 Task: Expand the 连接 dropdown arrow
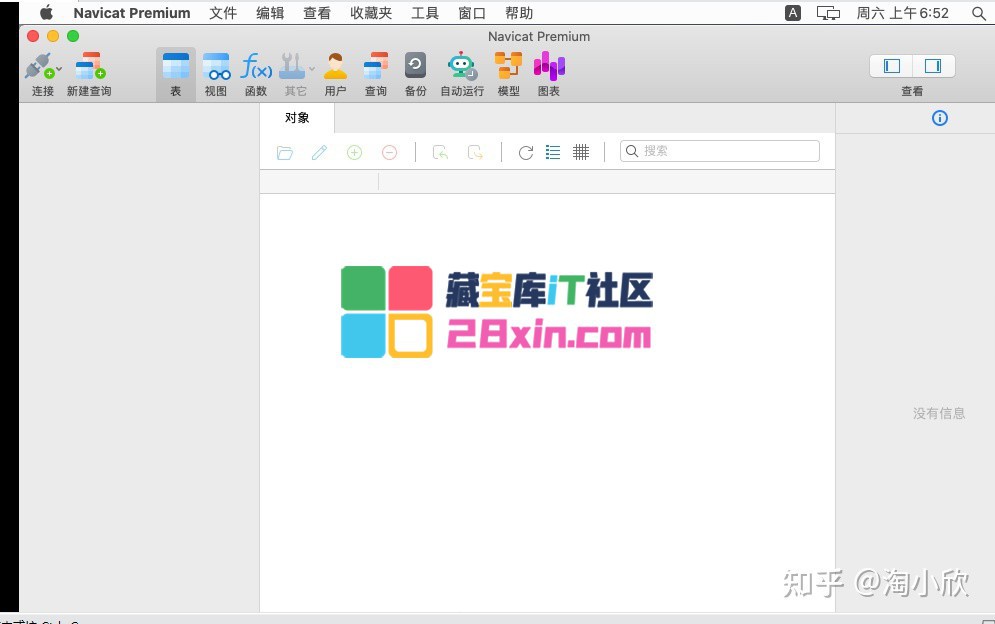point(59,68)
